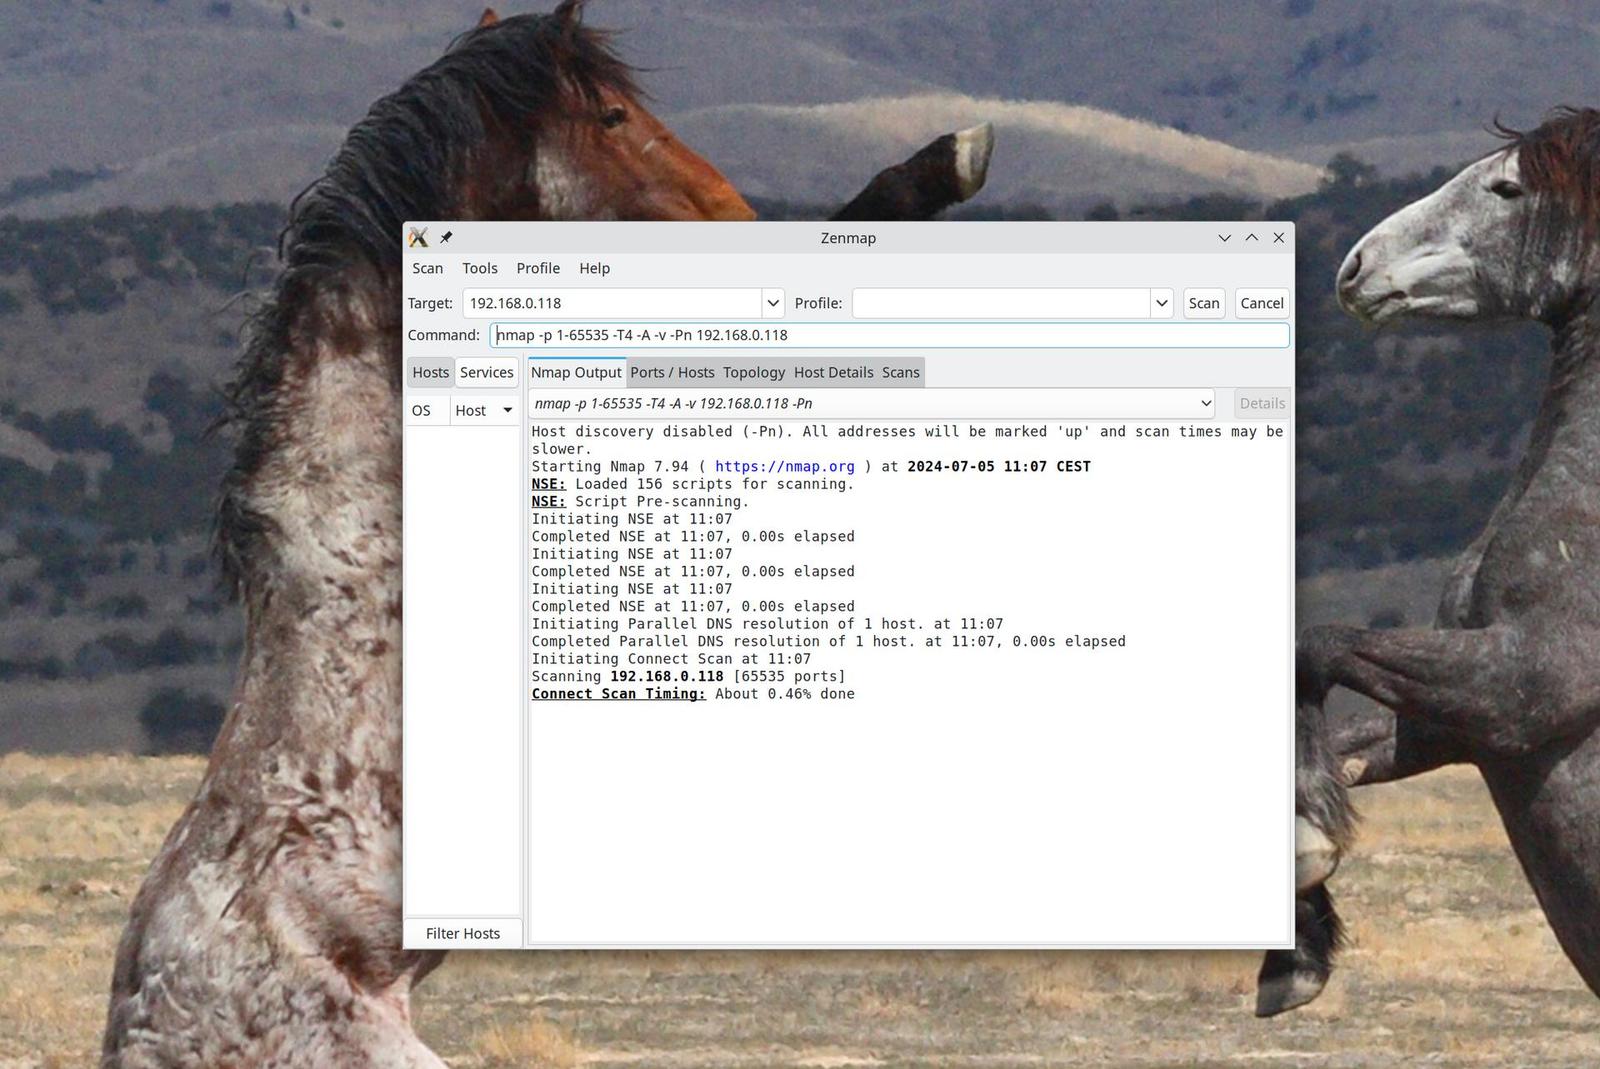Open the Tools menu
Screen dimensions: 1600x1069
pos(480,268)
